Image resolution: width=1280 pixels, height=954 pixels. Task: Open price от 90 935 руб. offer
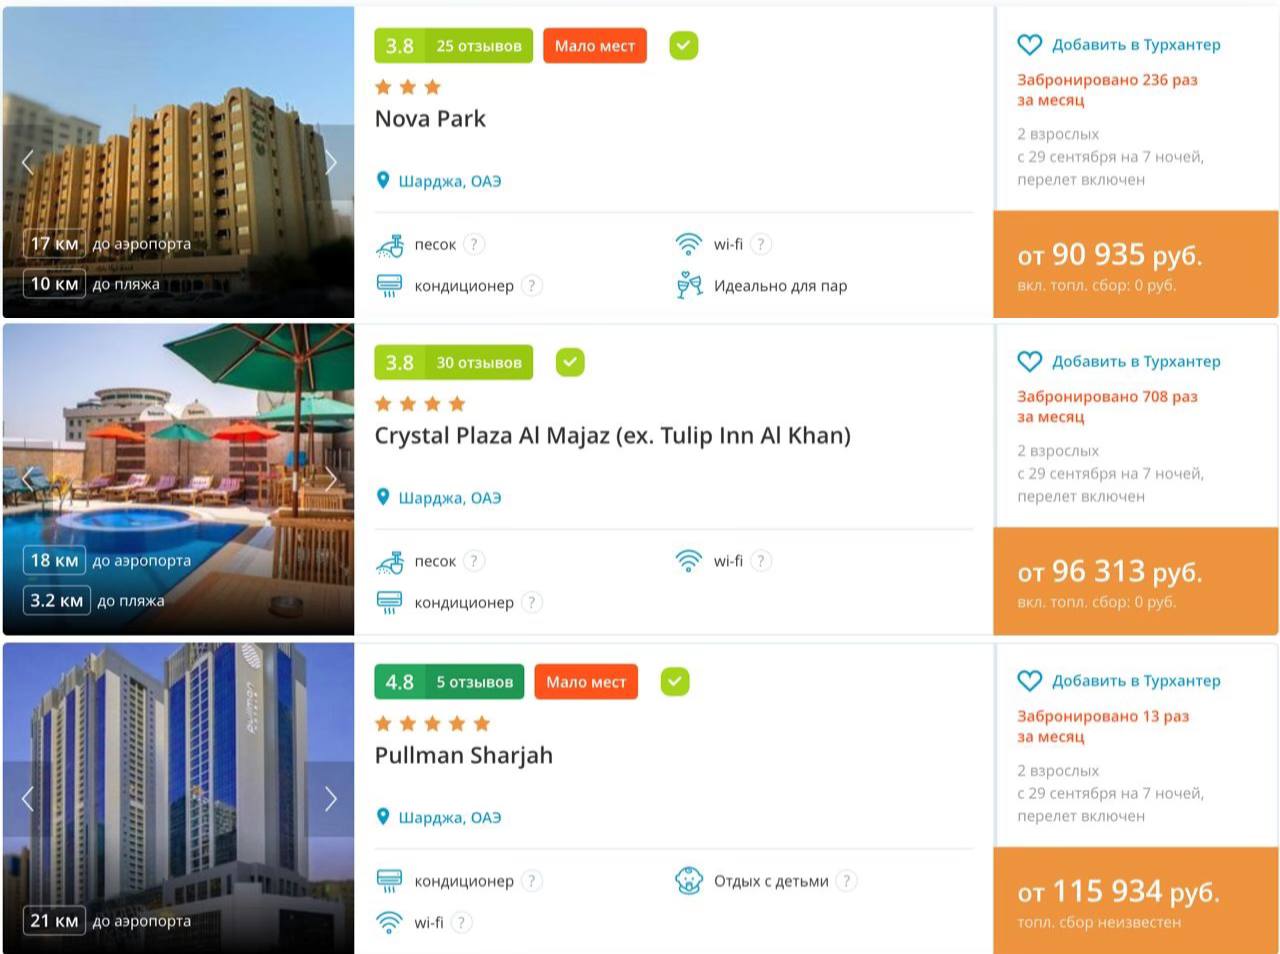[x=1136, y=265]
